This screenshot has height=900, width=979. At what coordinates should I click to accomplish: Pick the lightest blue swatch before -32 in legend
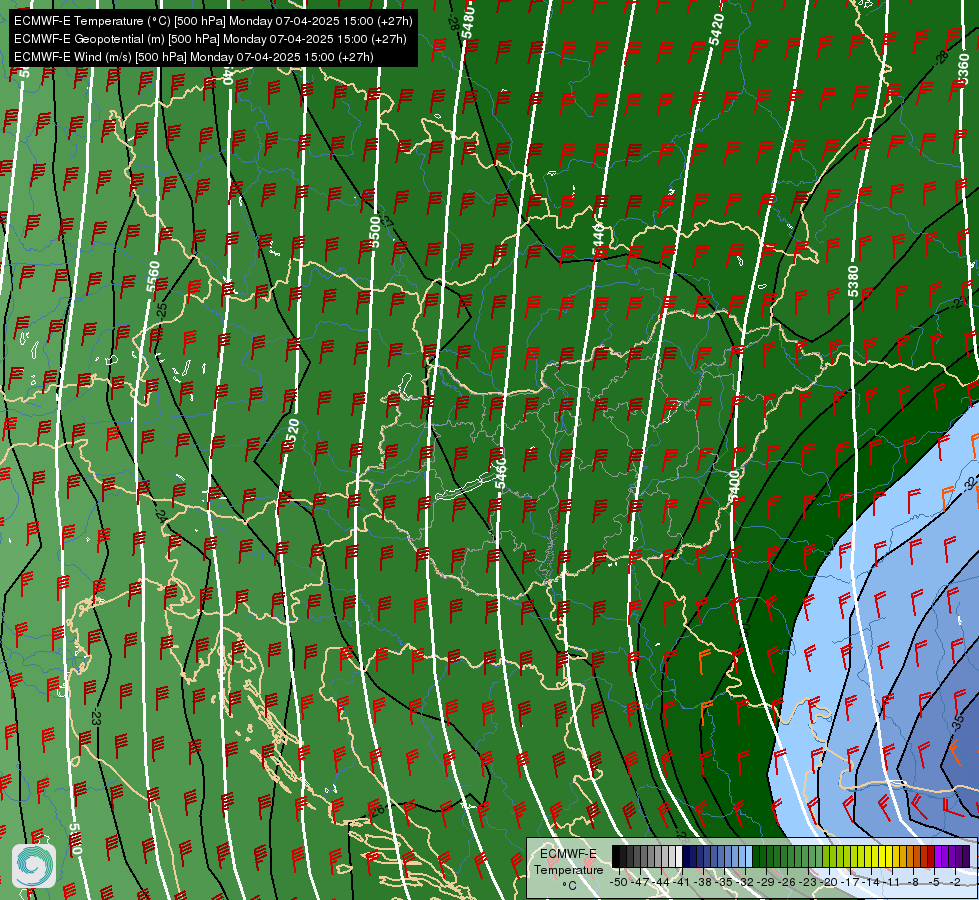coord(749,856)
